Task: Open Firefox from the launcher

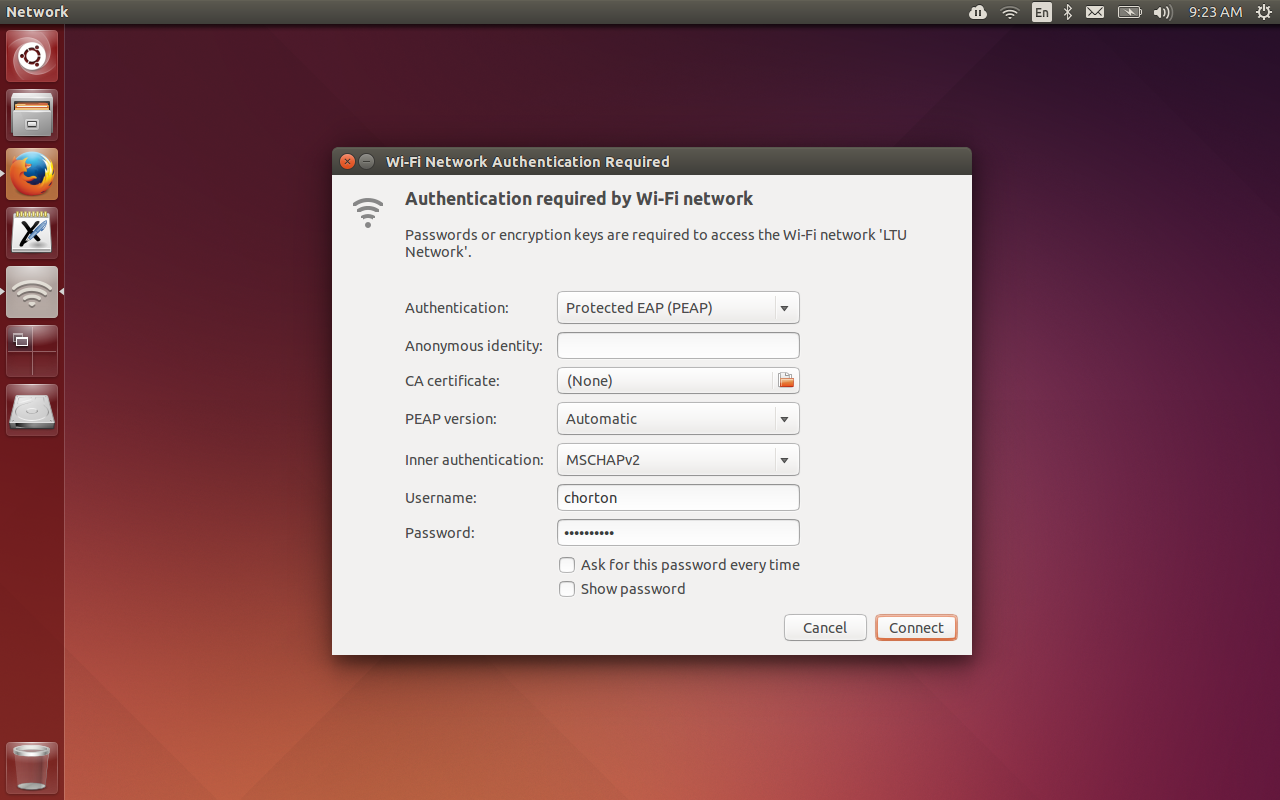Action: [x=32, y=174]
